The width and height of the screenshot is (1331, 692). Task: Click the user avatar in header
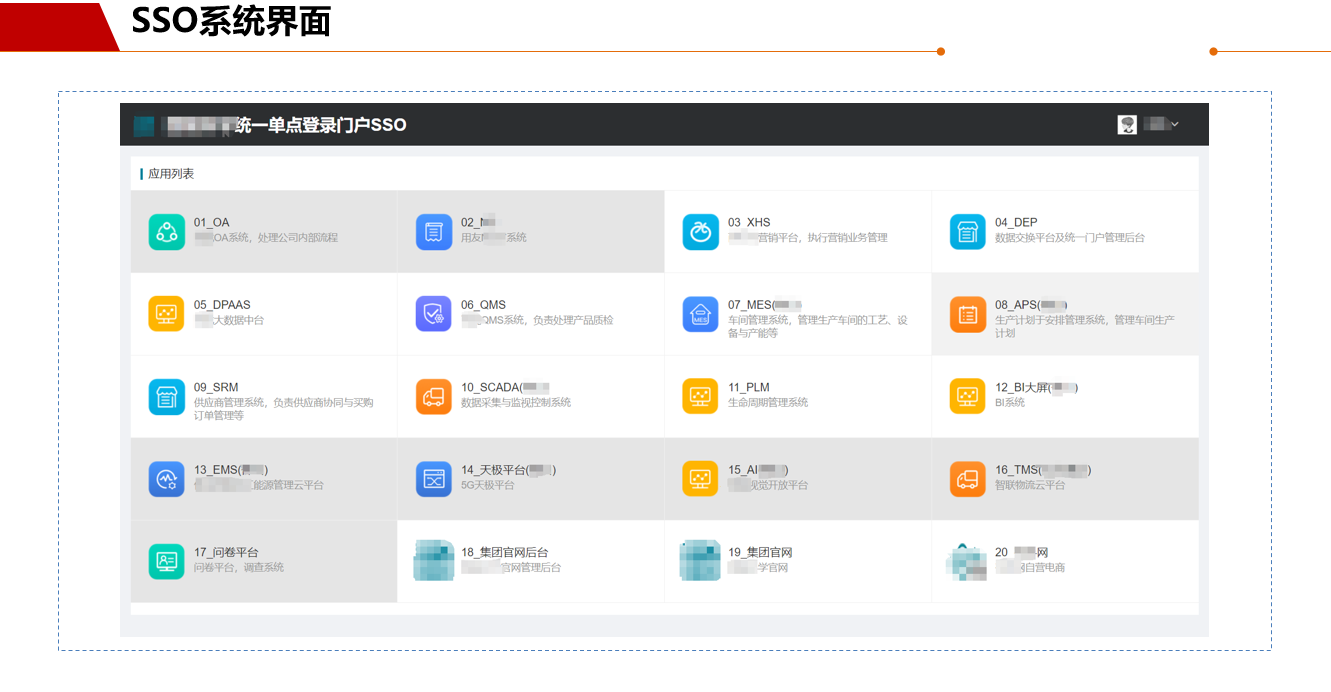1127,125
